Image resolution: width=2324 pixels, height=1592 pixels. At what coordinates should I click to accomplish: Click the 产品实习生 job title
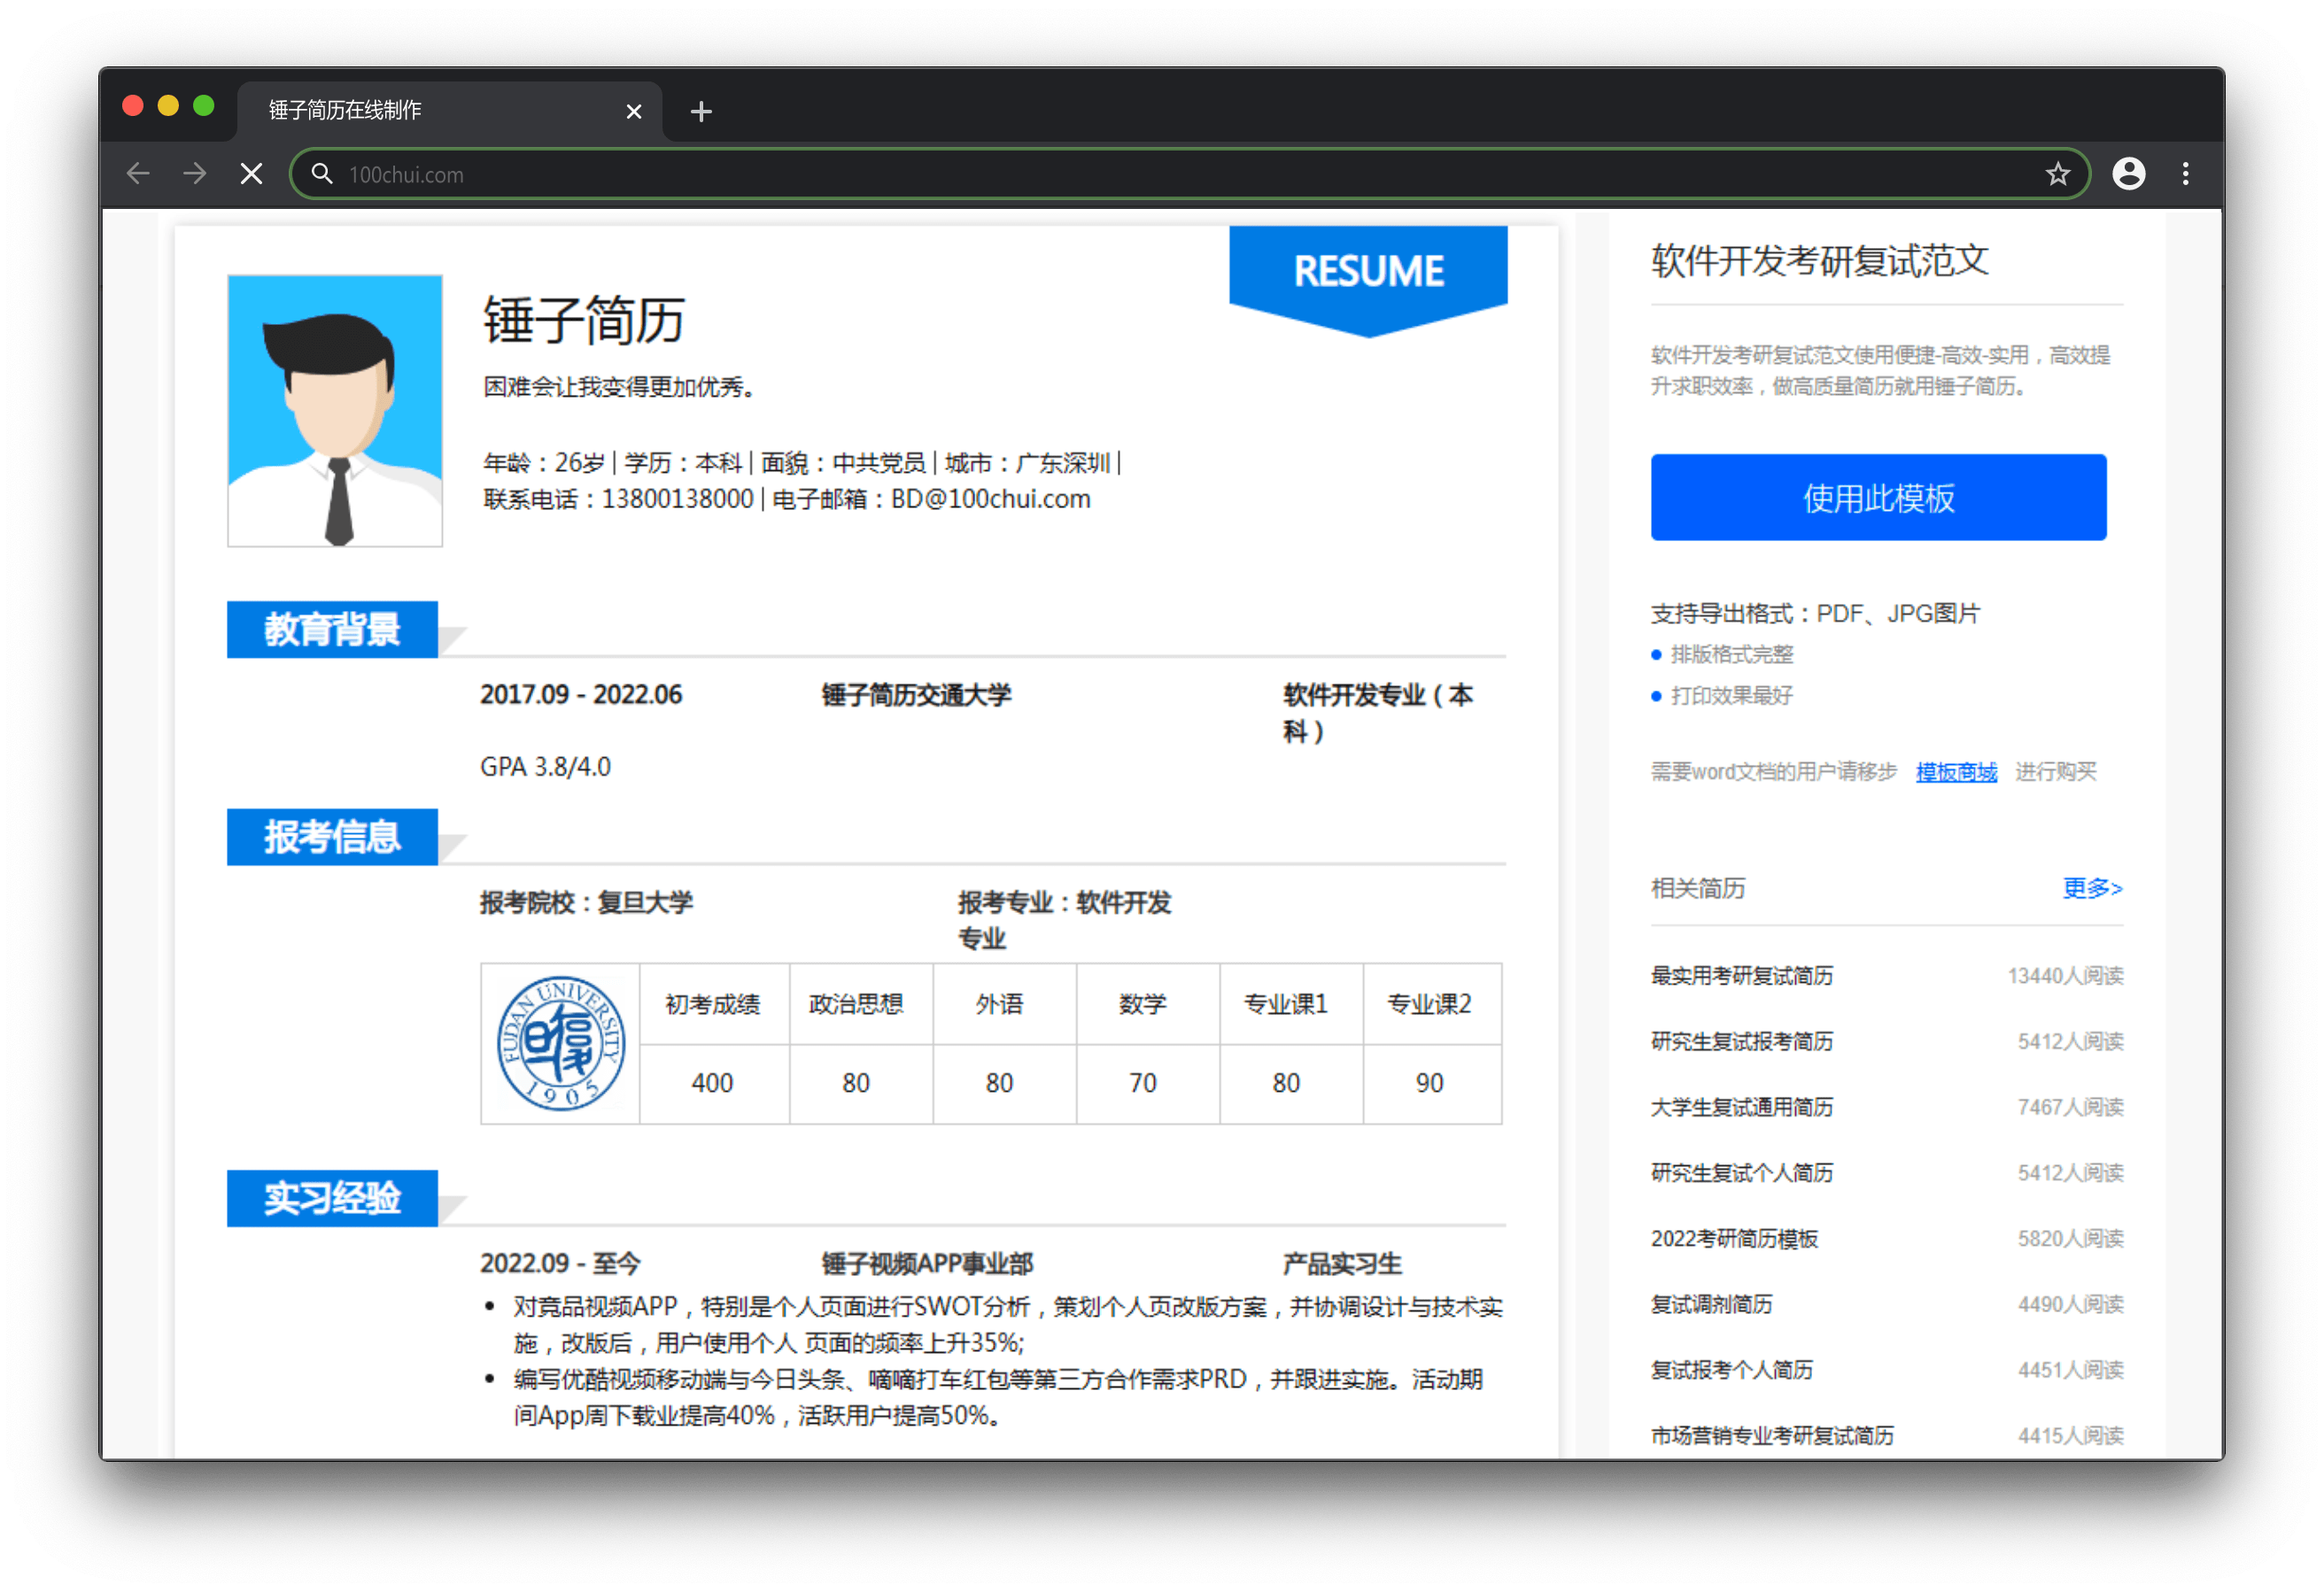coord(1342,1264)
